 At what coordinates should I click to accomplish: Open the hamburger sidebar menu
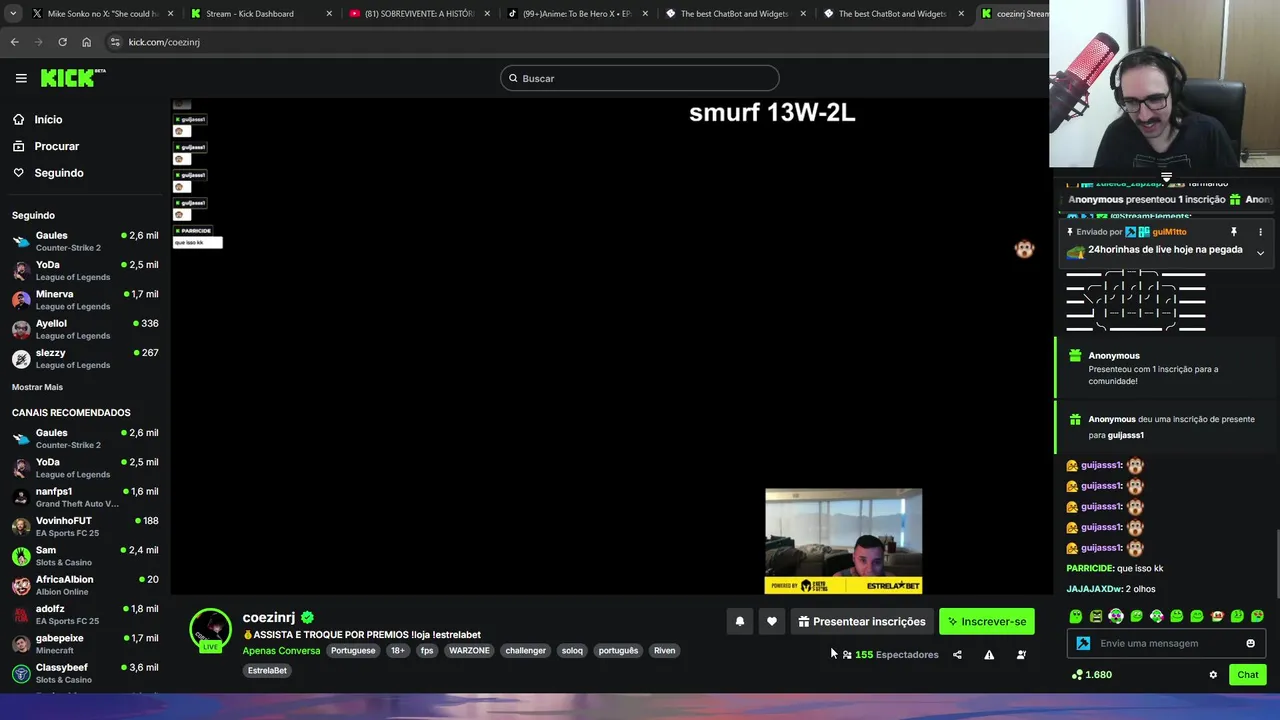21,78
